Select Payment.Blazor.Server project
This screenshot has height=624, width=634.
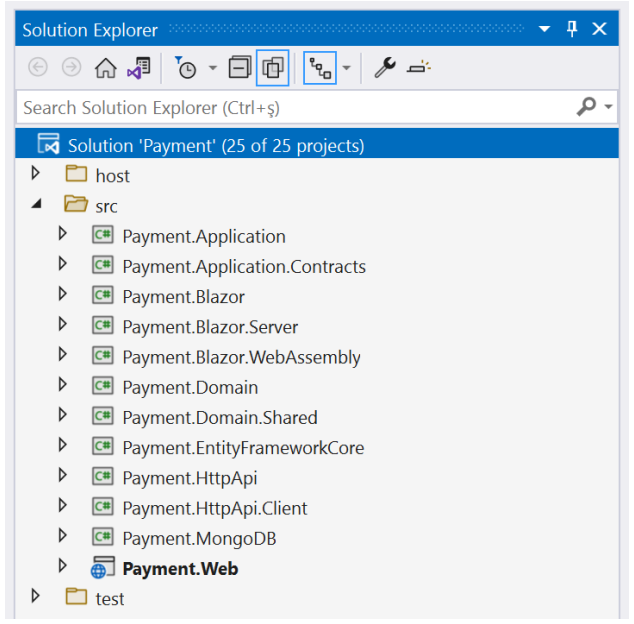click(x=210, y=327)
